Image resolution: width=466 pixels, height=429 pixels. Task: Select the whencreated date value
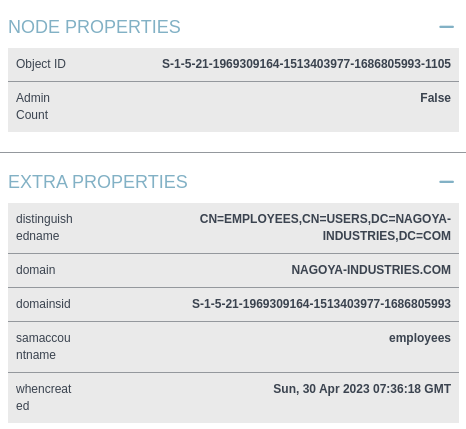pyautogui.click(x=362, y=389)
